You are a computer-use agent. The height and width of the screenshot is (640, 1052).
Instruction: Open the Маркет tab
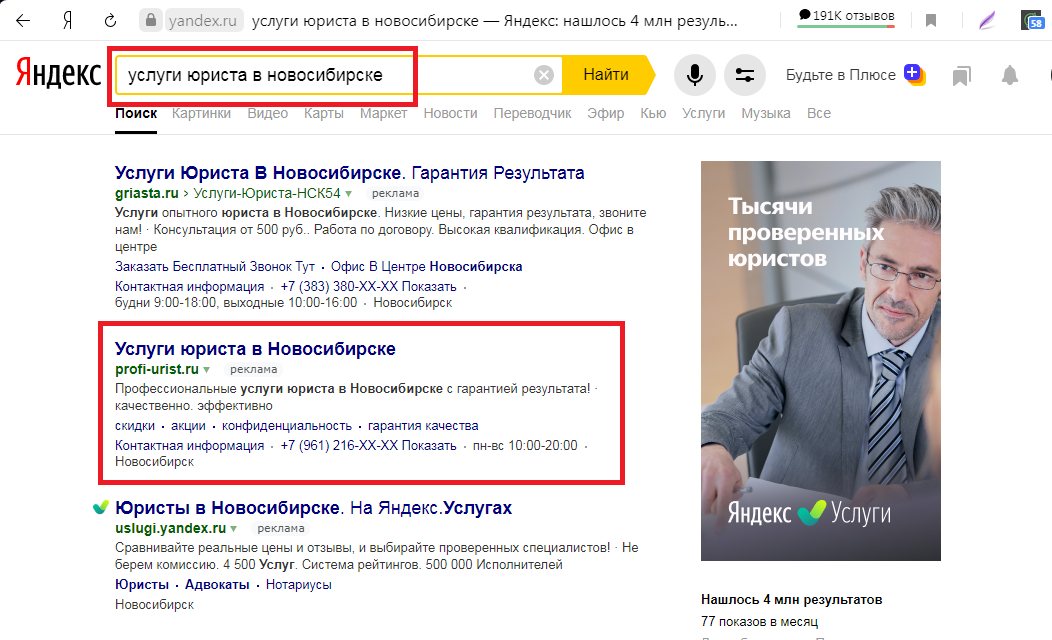tap(383, 113)
